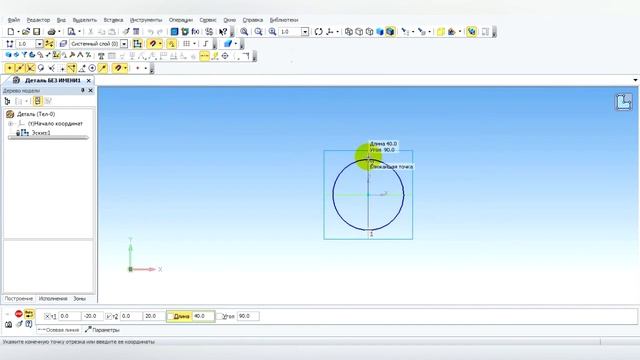Open an existing file
This screenshot has height=360, width=640.
coord(26,31)
